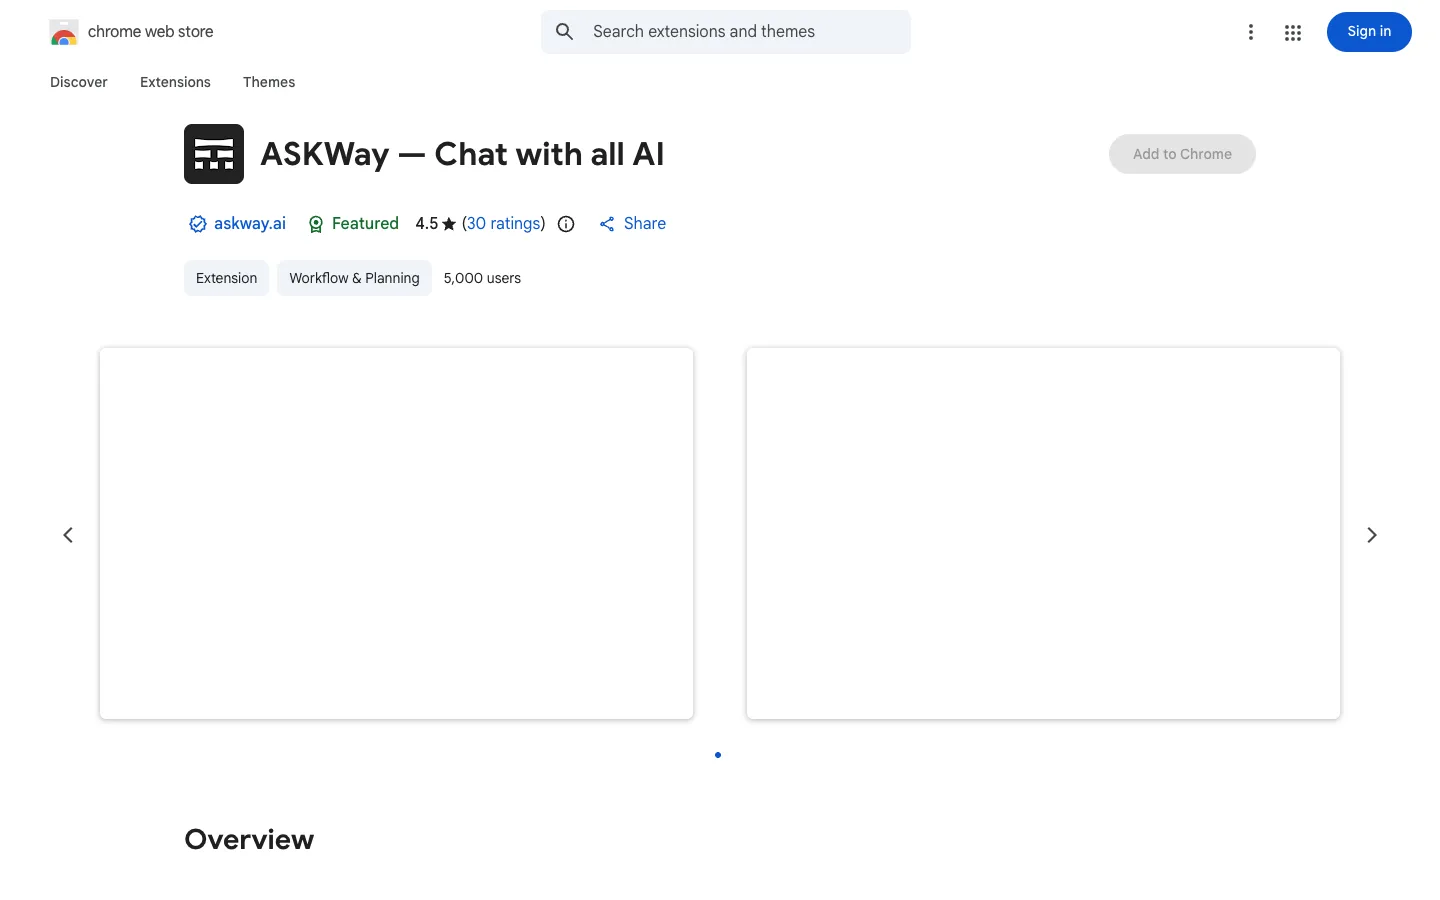Open ratings info circle icon
The width and height of the screenshot is (1440, 900).
pyautogui.click(x=566, y=224)
